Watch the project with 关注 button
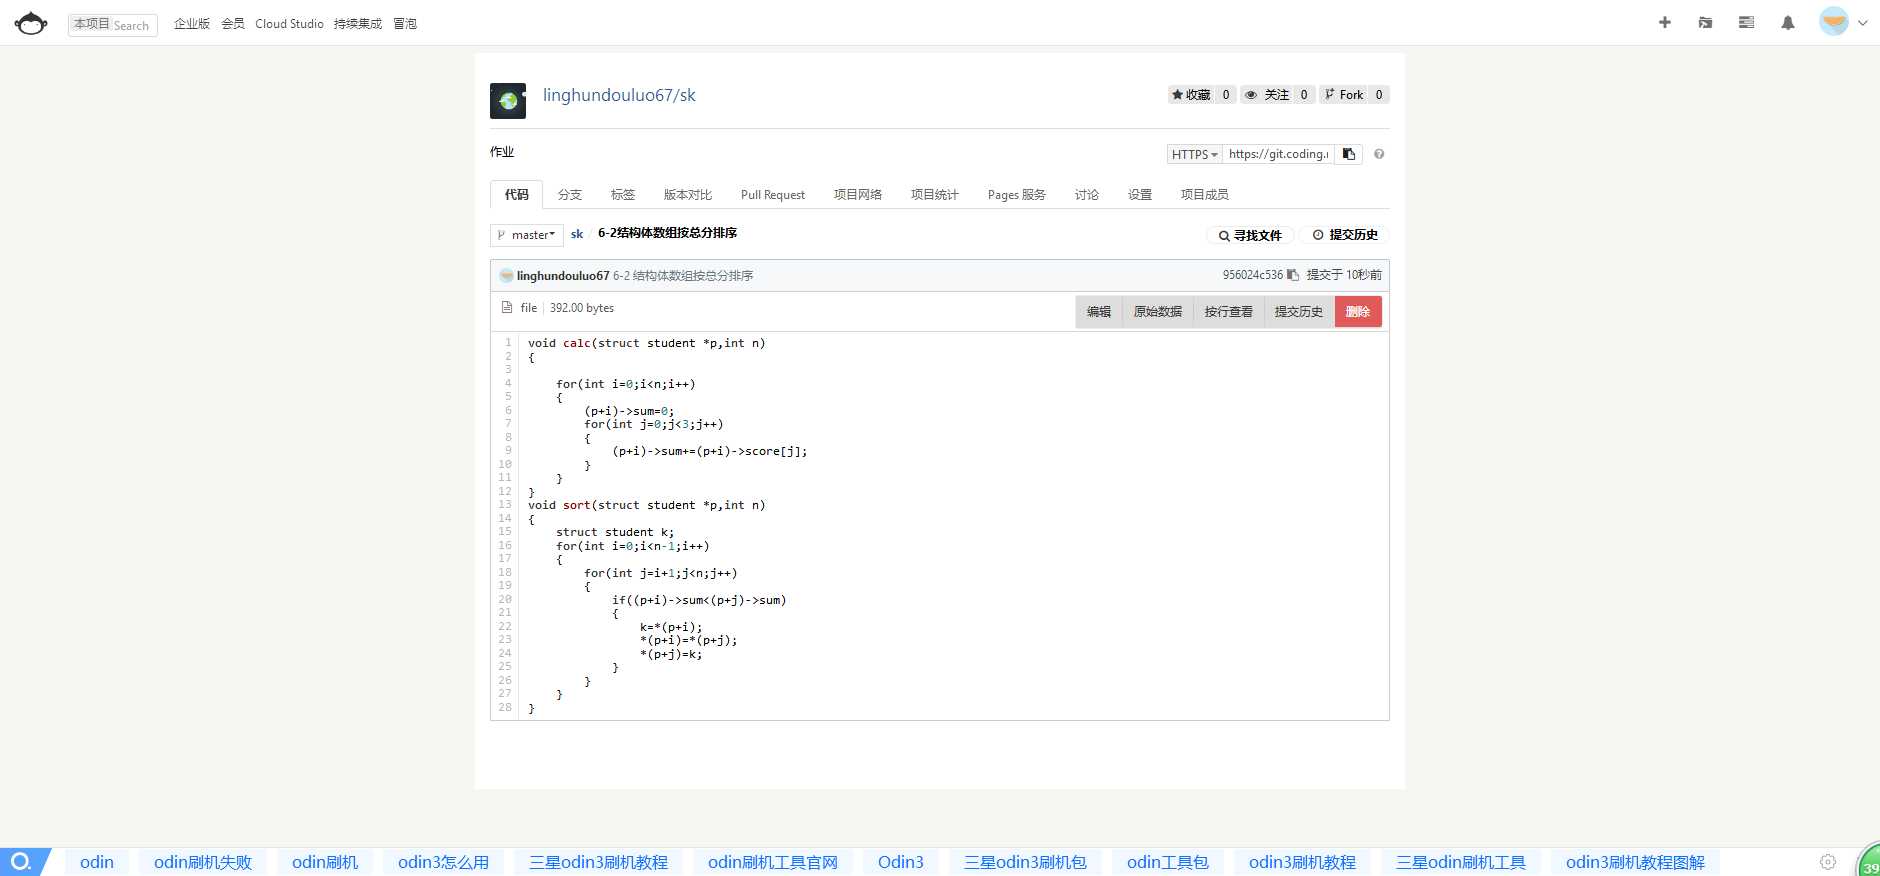Image resolution: width=1880 pixels, height=876 pixels. 1266,95
